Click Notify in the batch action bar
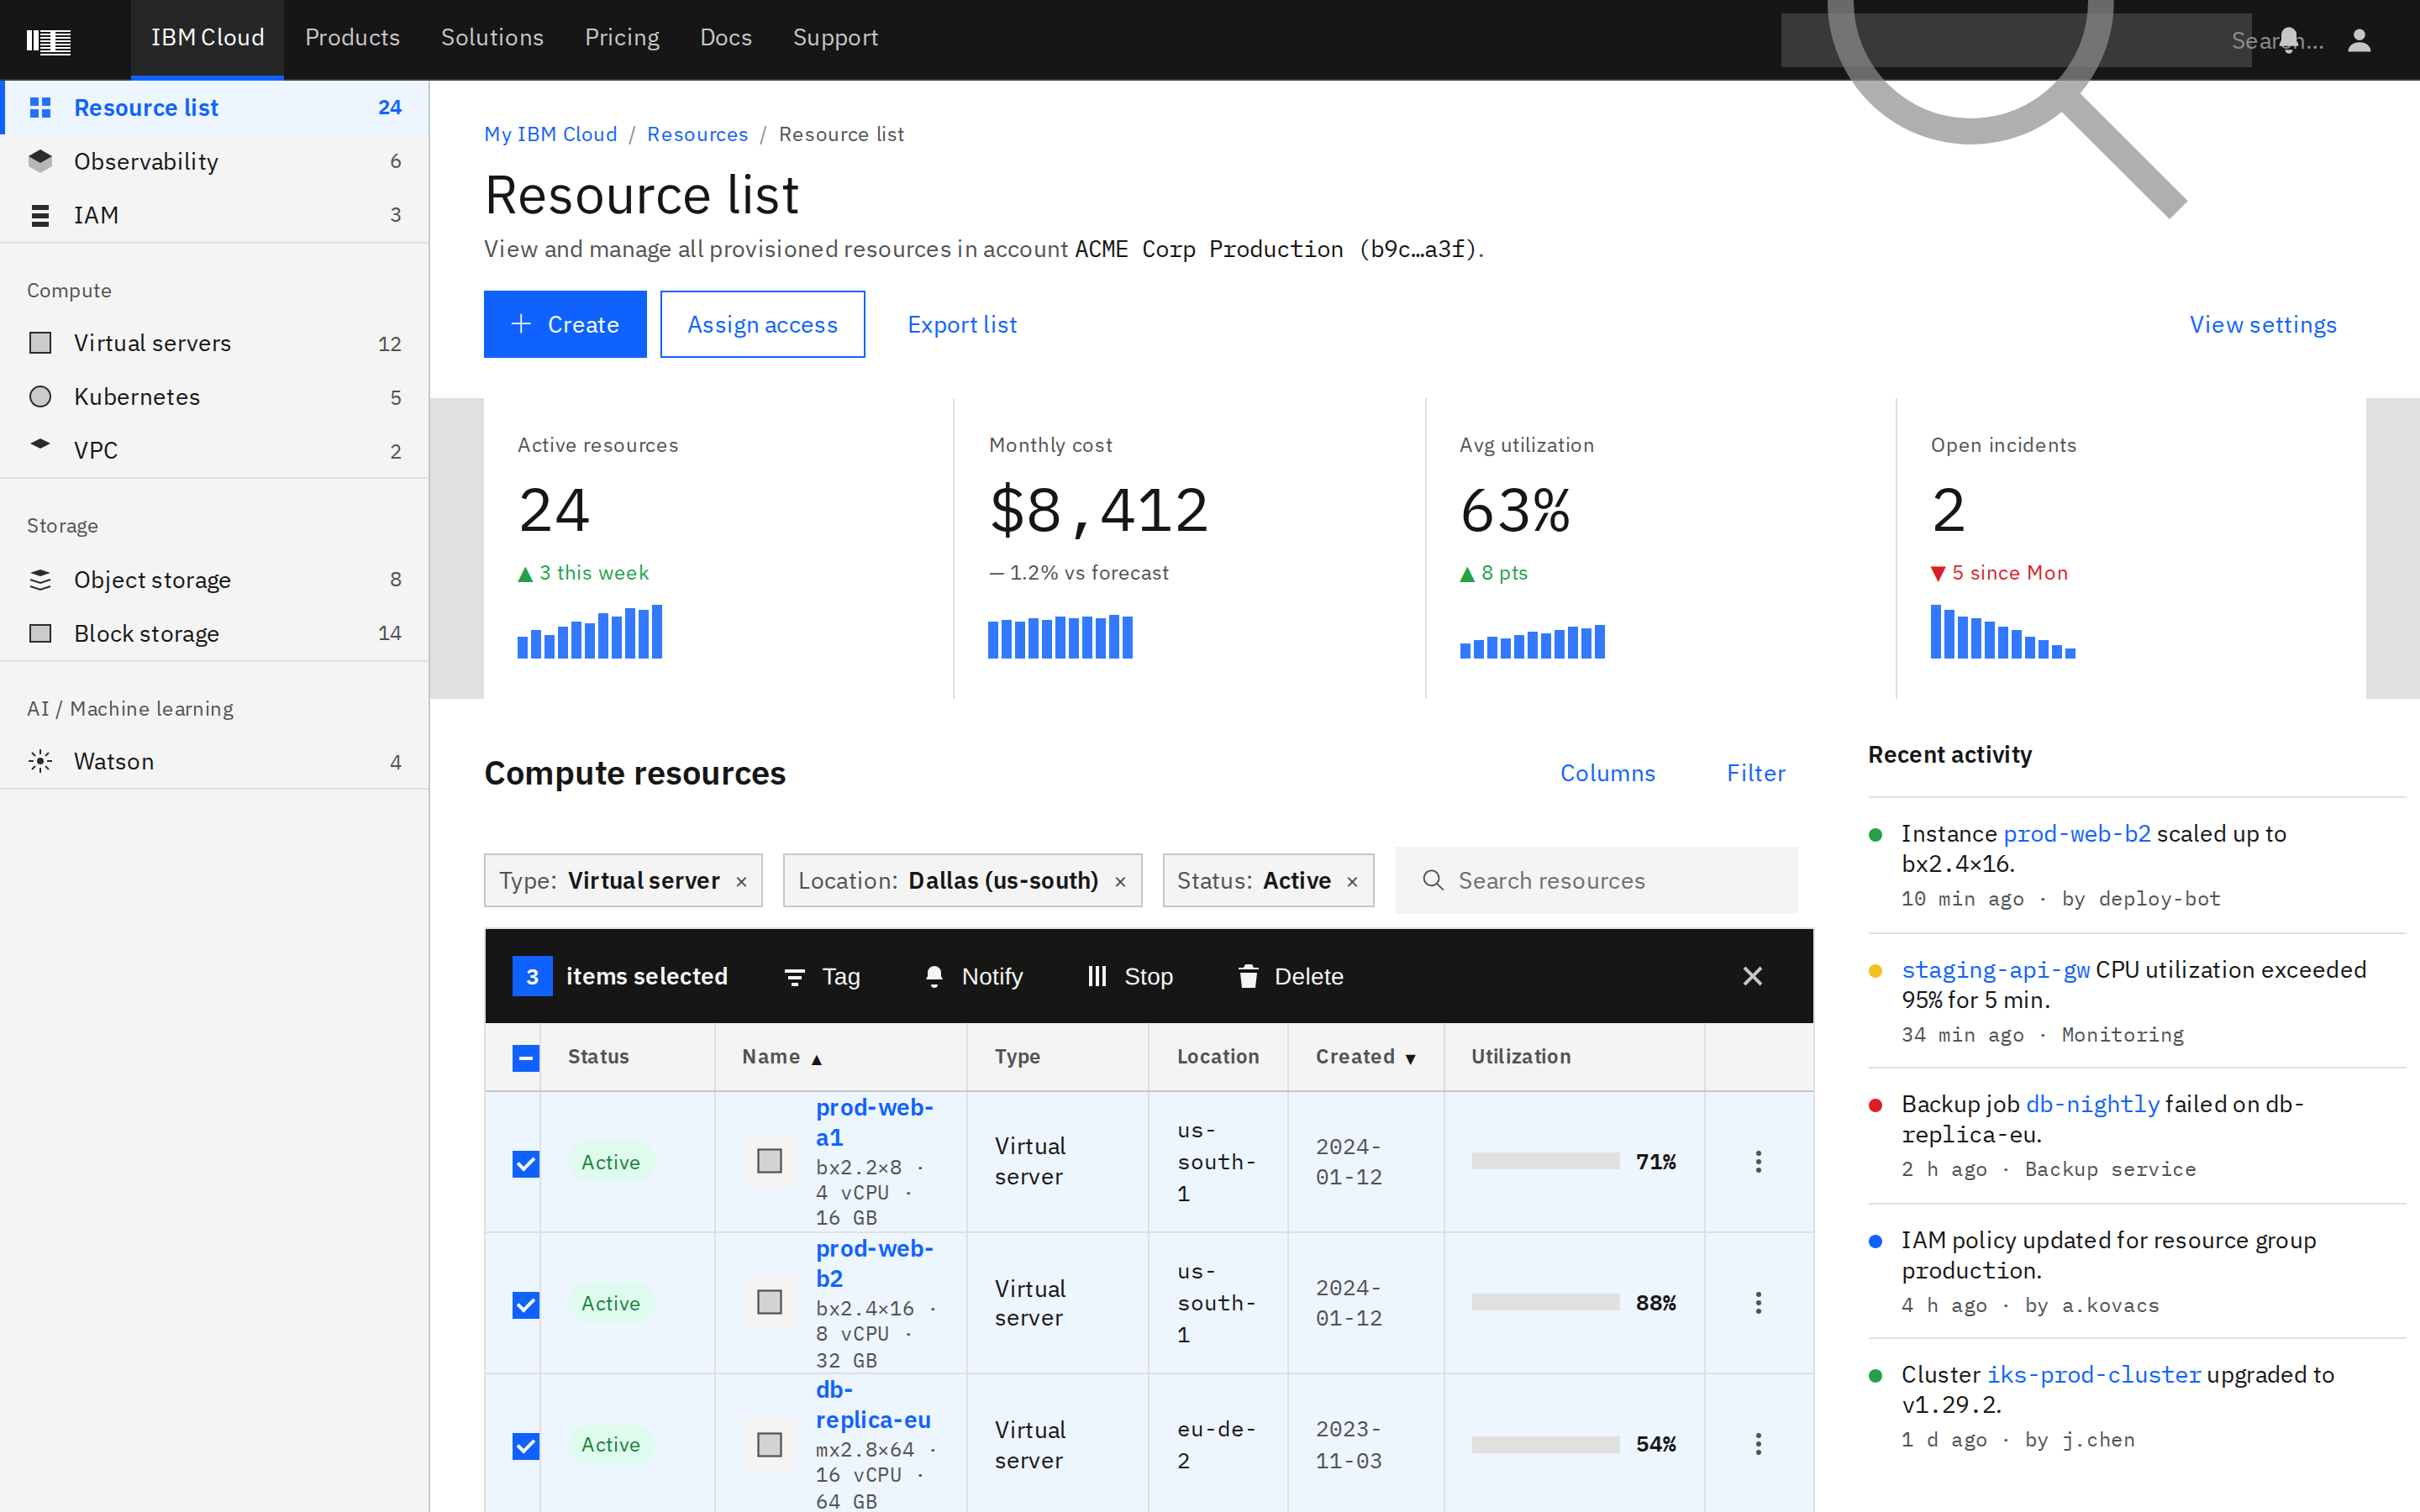 [973, 977]
